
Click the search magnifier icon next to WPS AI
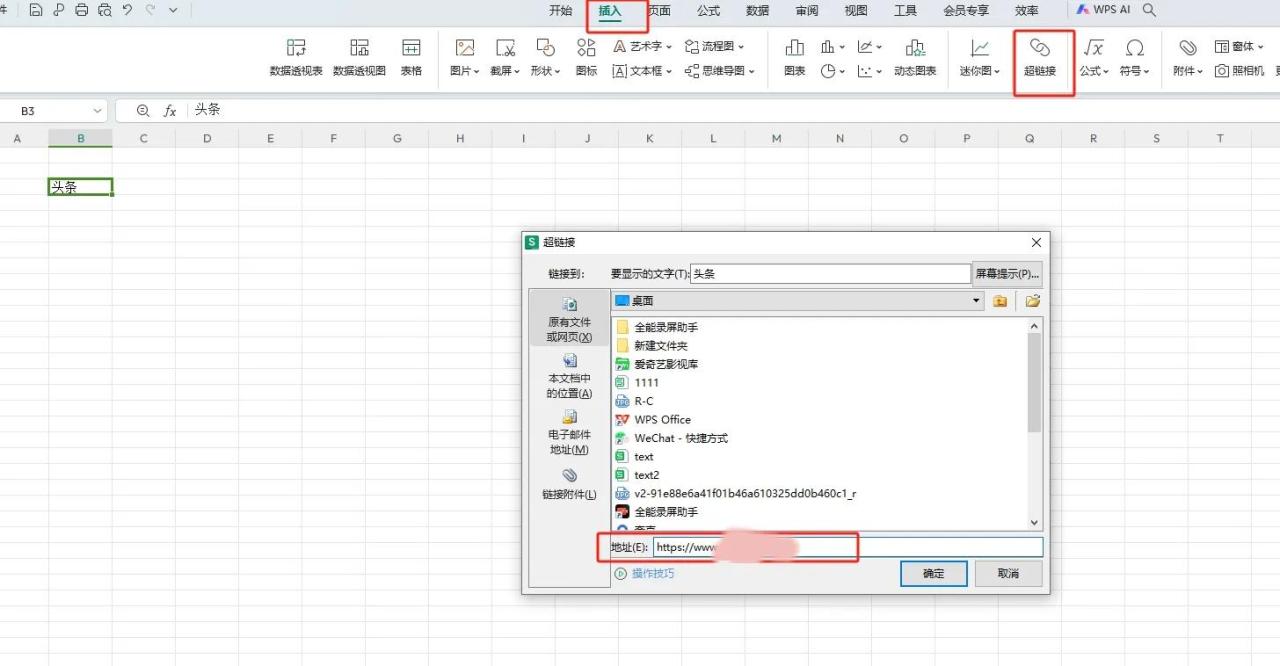(1150, 10)
